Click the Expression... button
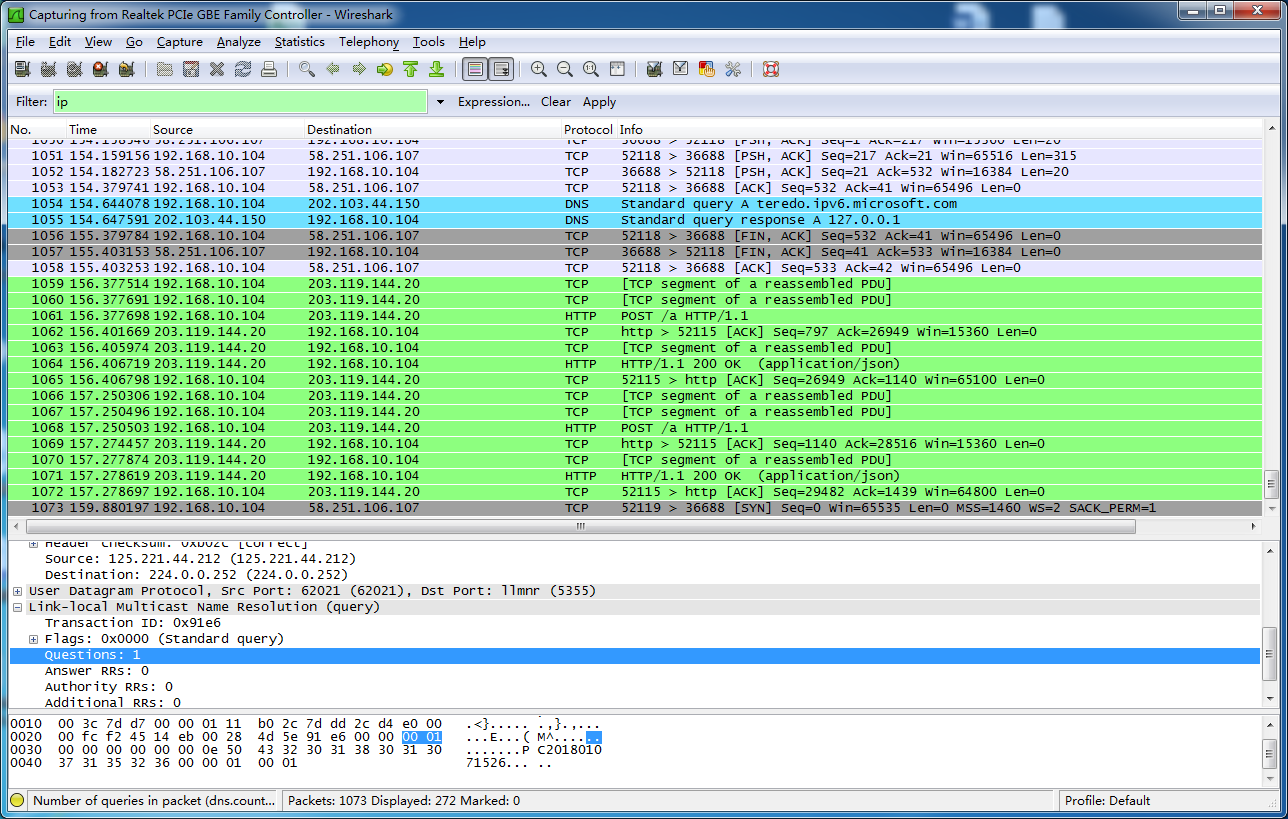Image resolution: width=1288 pixels, height=819 pixels. pyautogui.click(x=494, y=101)
